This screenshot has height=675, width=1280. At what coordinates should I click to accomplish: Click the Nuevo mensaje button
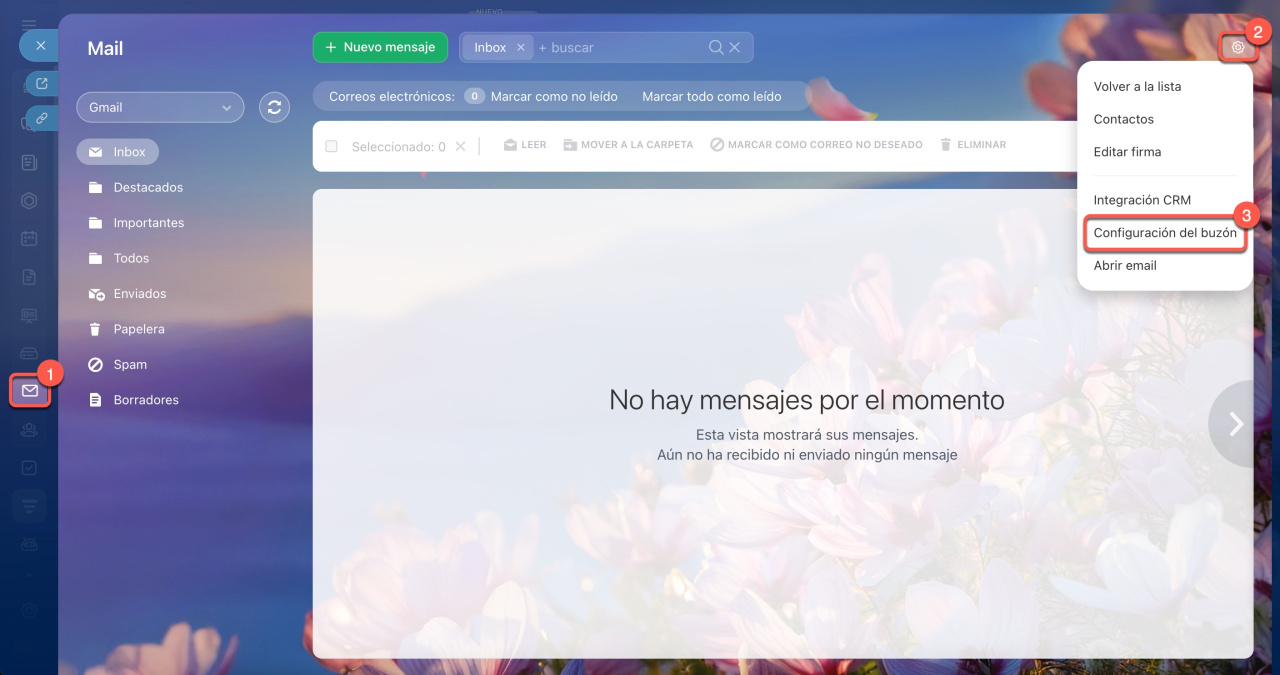coord(380,47)
